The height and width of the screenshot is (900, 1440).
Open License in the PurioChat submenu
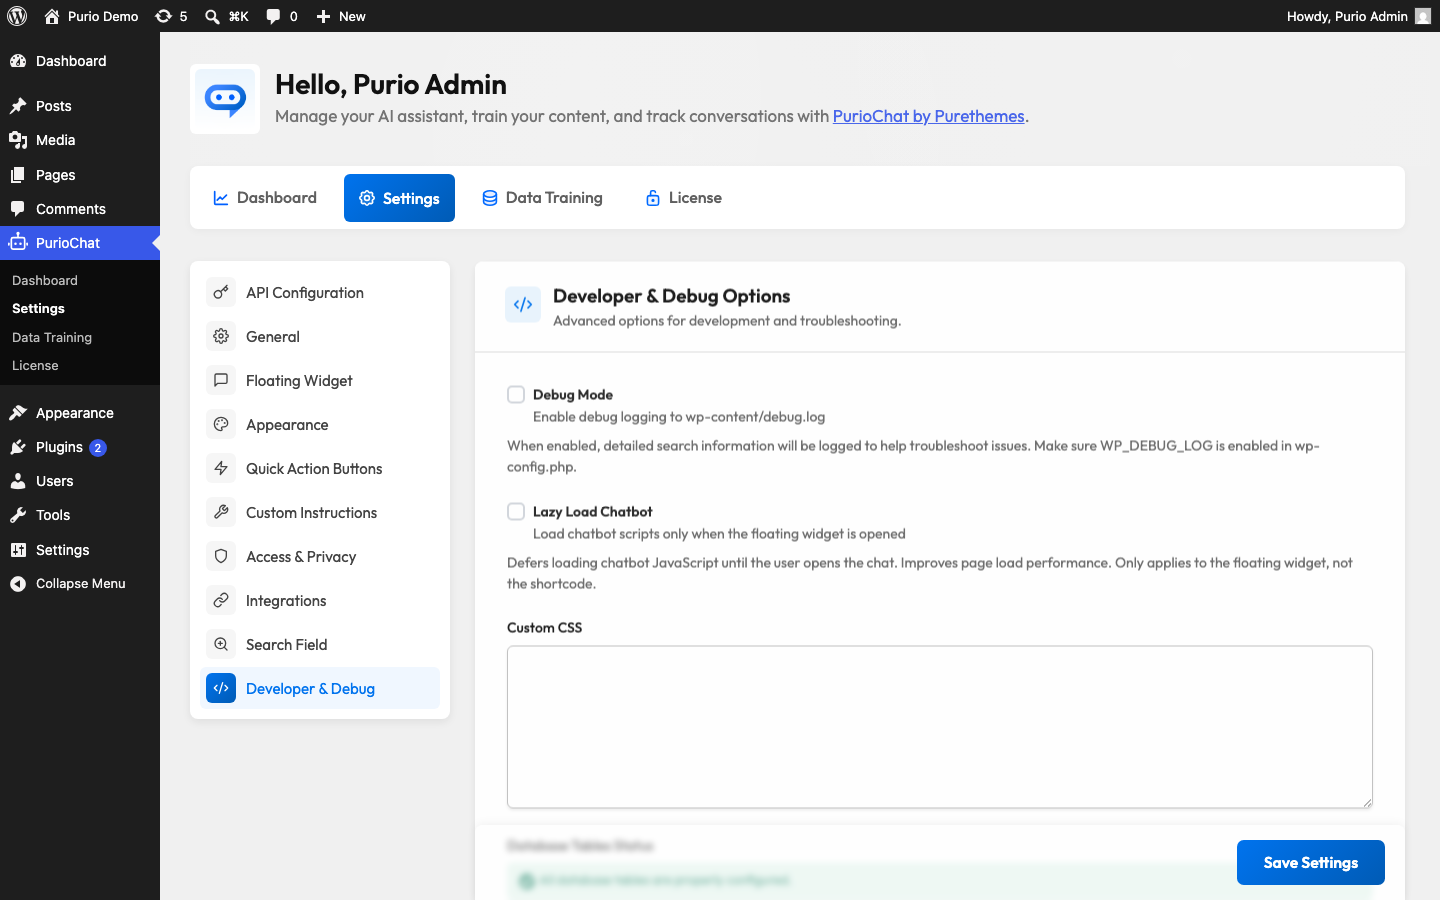(35, 365)
